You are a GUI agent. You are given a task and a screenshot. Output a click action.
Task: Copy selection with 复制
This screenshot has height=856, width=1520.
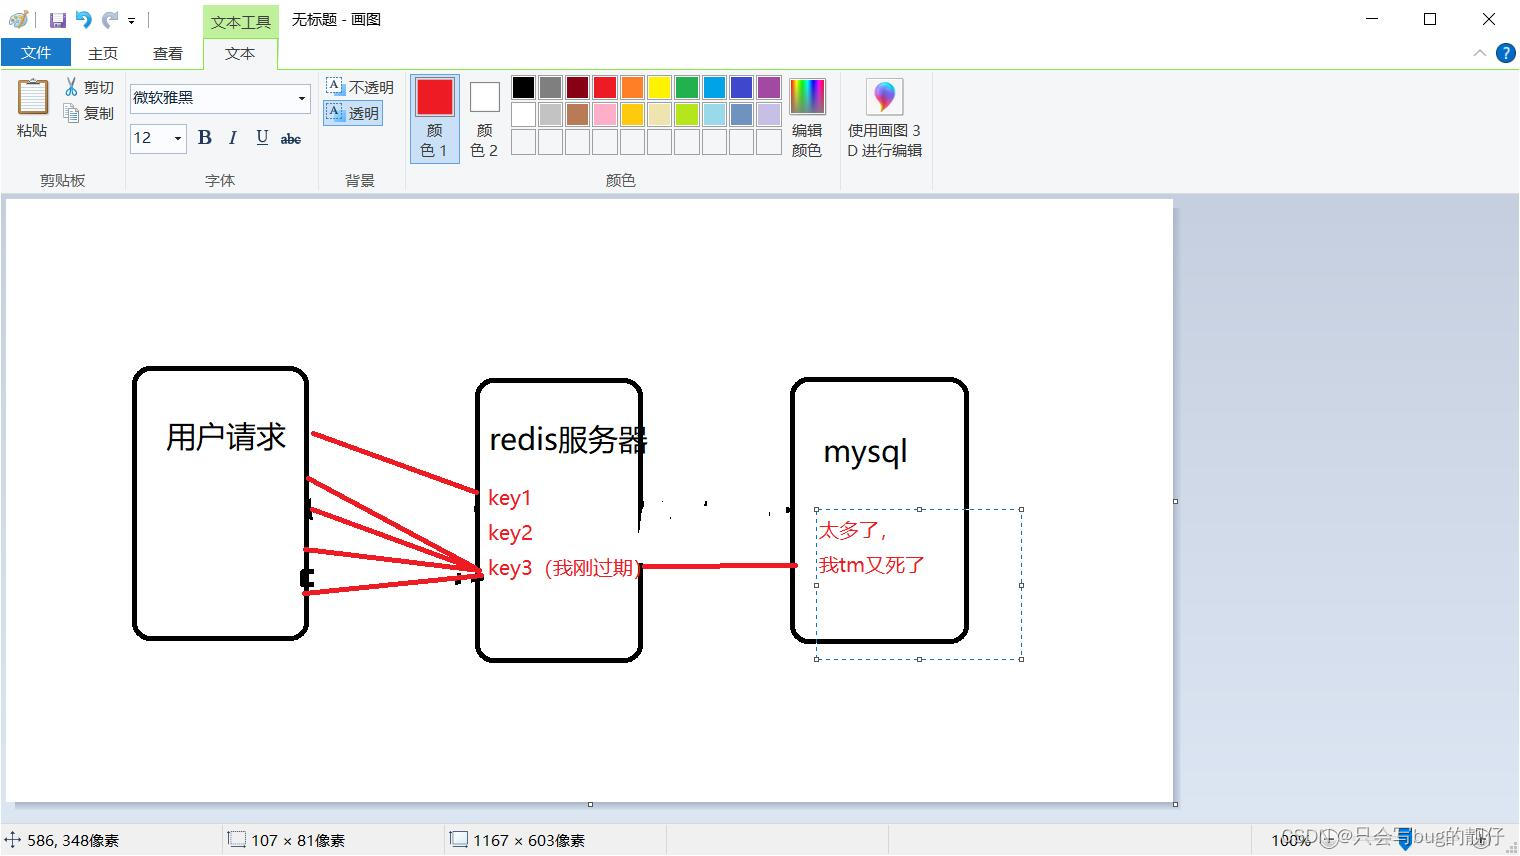click(x=89, y=113)
